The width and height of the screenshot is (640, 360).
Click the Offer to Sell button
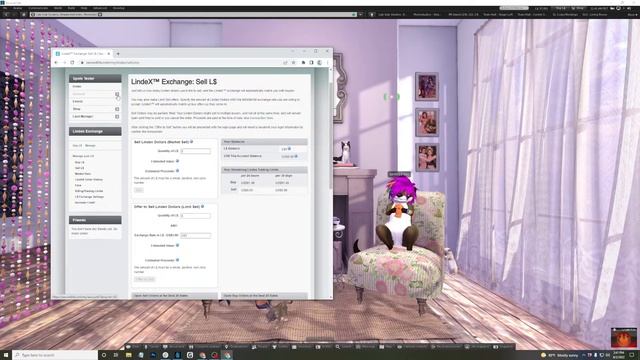click(x=144, y=279)
